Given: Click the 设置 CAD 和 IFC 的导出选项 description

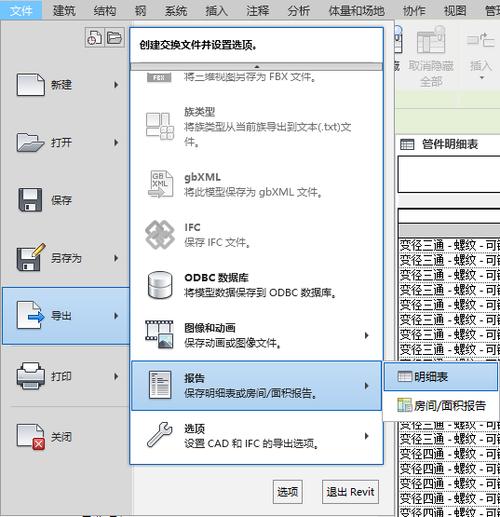Looking at the screenshot, I should (x=251, y=443).
